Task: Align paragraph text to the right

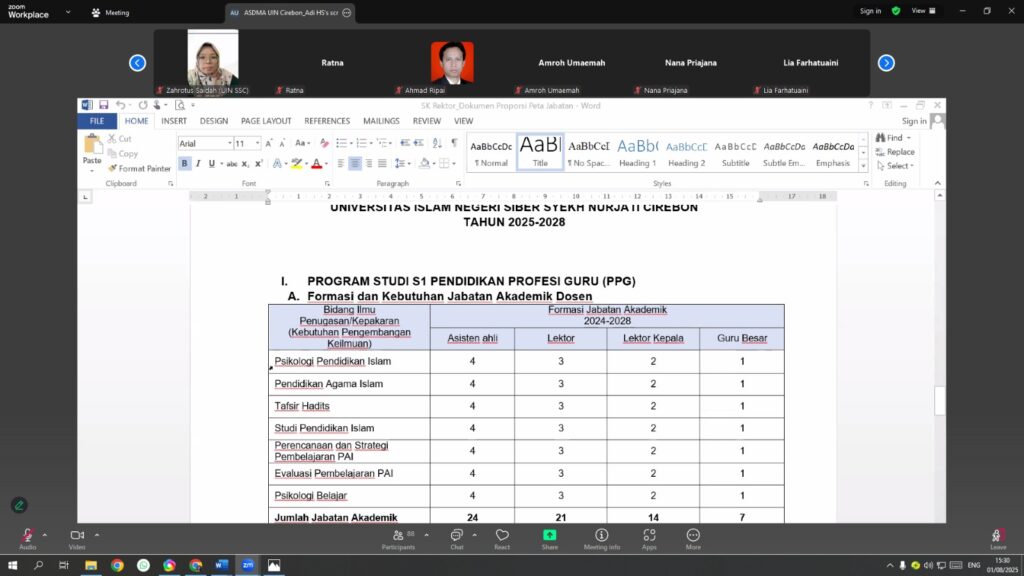Action: (x=369, y=164)
